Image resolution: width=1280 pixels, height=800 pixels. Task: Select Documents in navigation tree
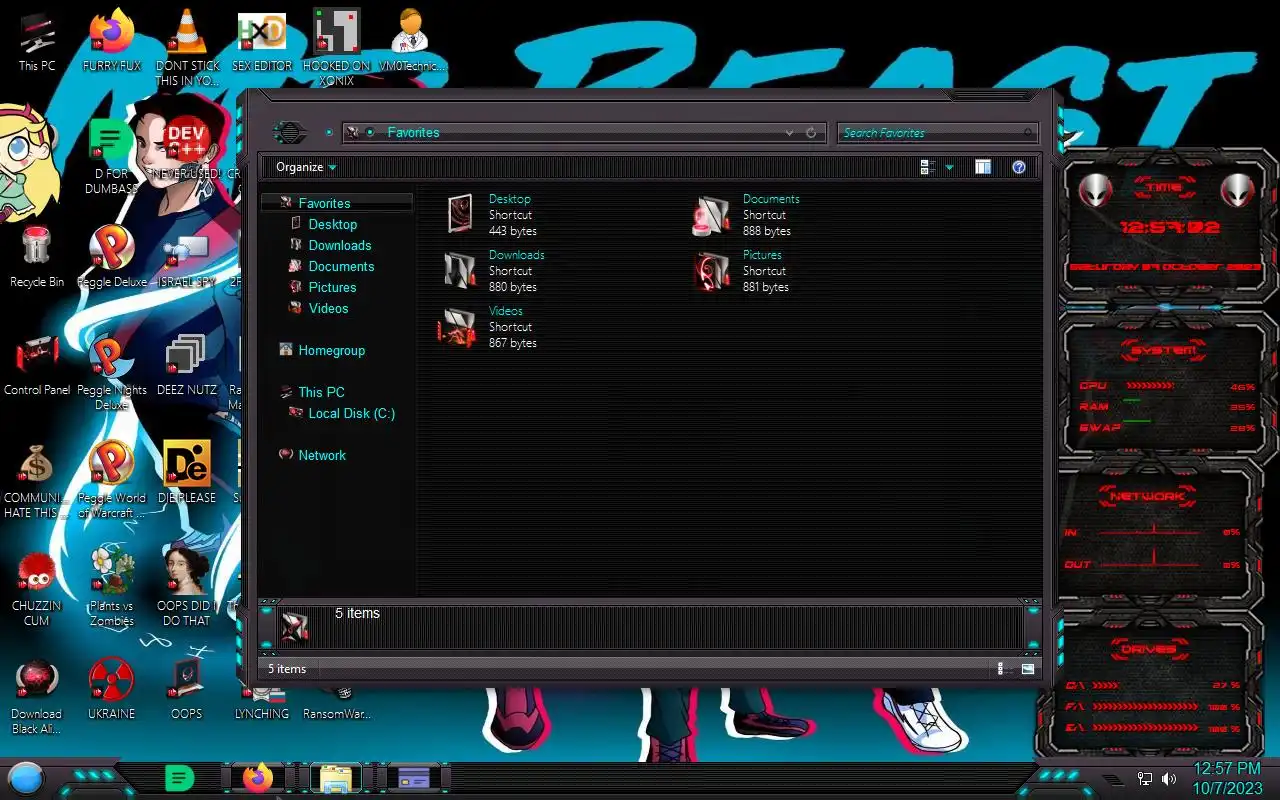341,266
